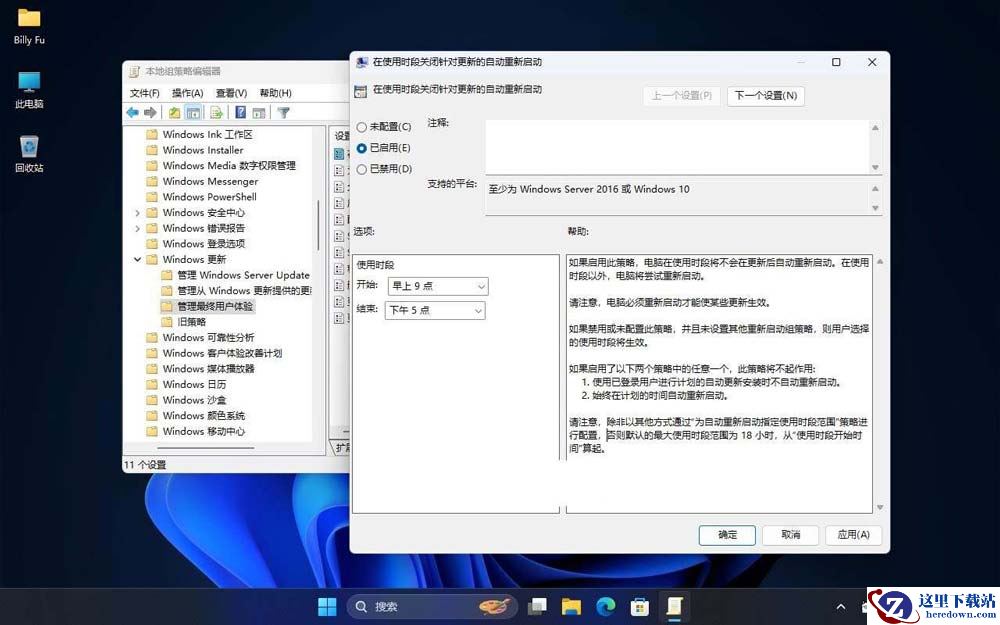Click the policy tree vertical scrollbar
Image resolution: width=1000 pixels, height=625 pixels.
318,225
